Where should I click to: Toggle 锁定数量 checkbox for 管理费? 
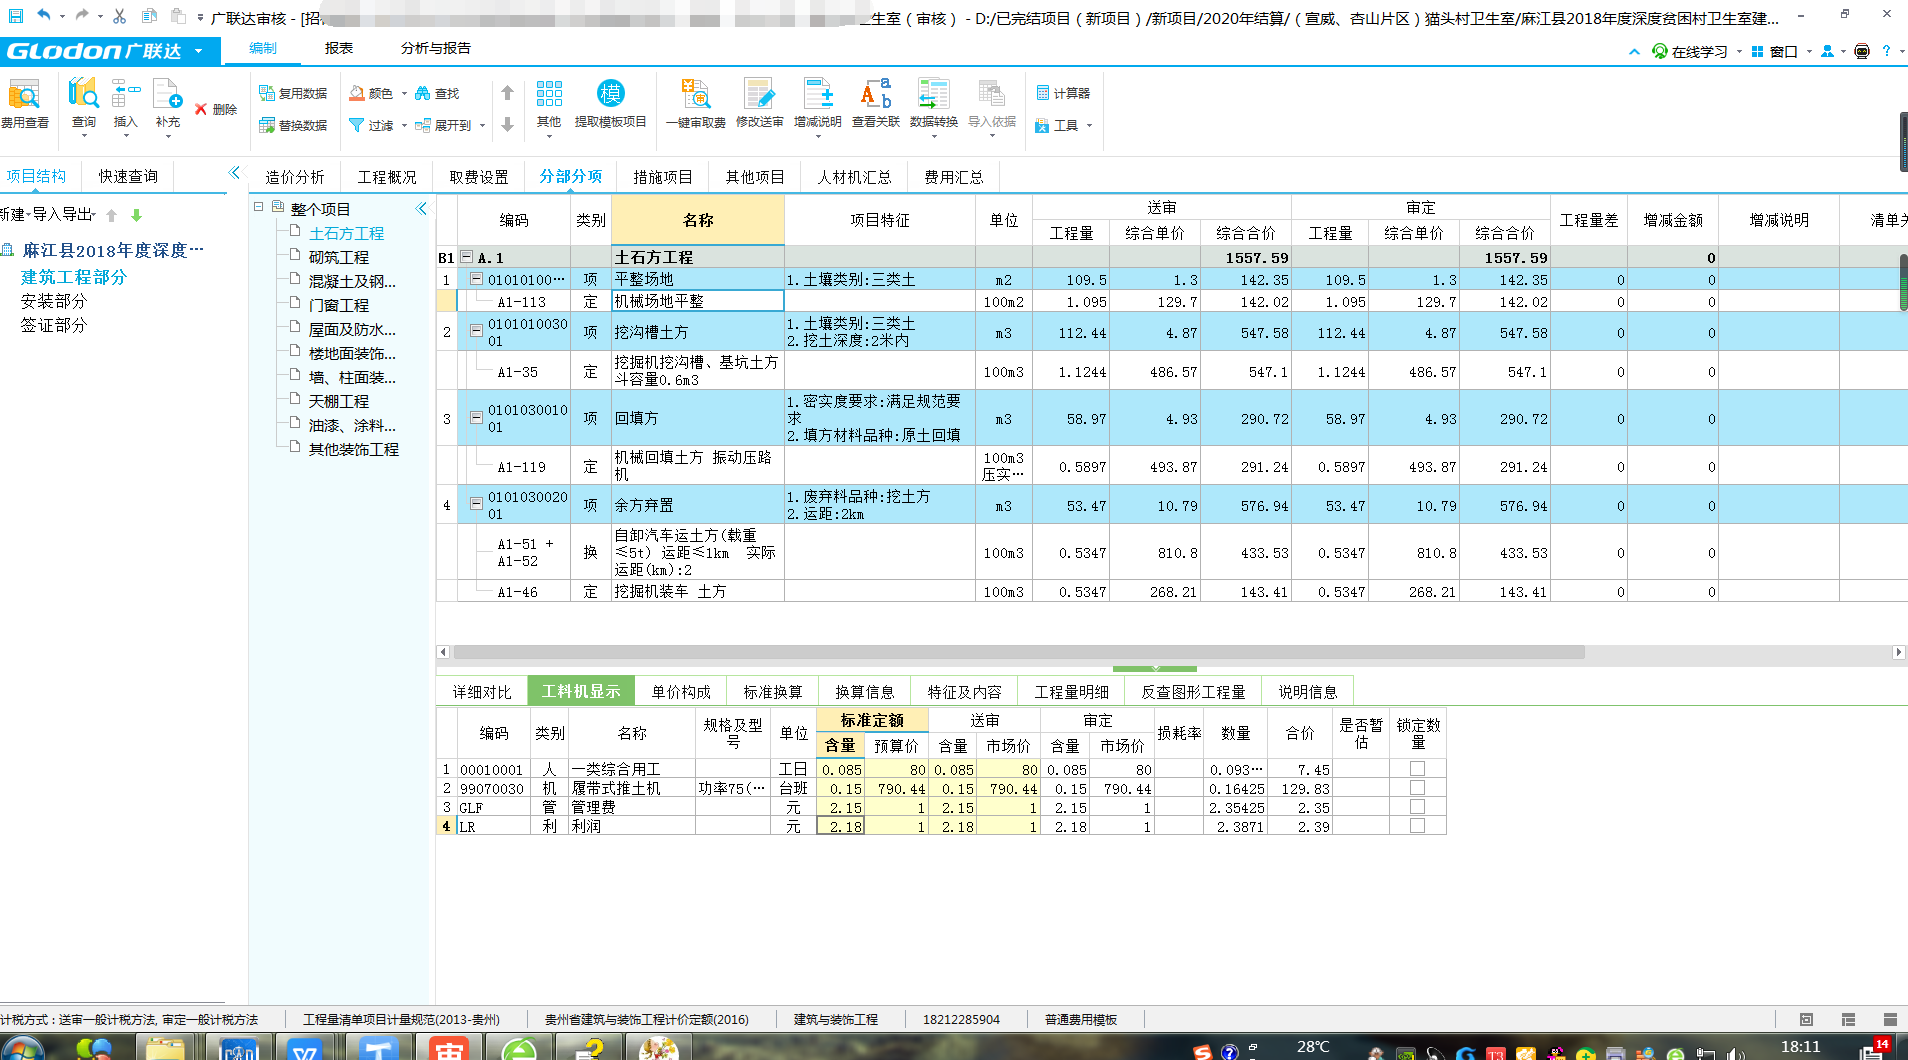point(1417,807)
